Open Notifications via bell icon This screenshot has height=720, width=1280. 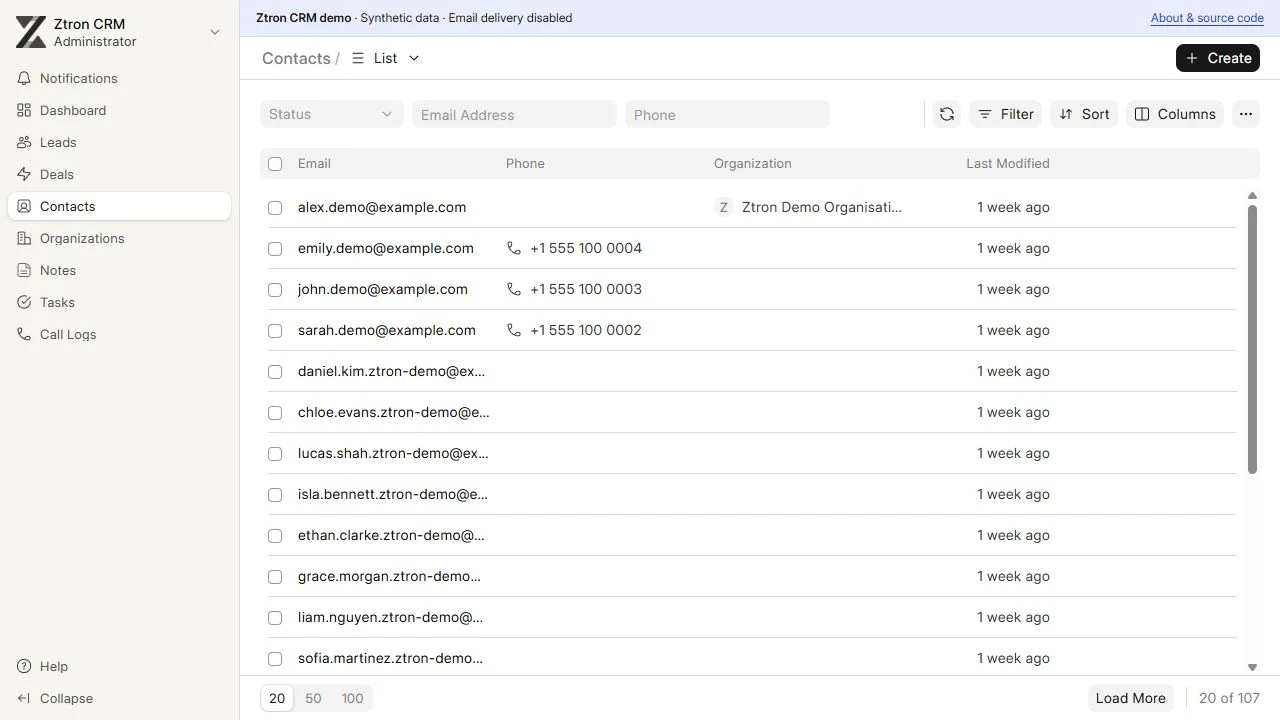(x=24, y=78)
